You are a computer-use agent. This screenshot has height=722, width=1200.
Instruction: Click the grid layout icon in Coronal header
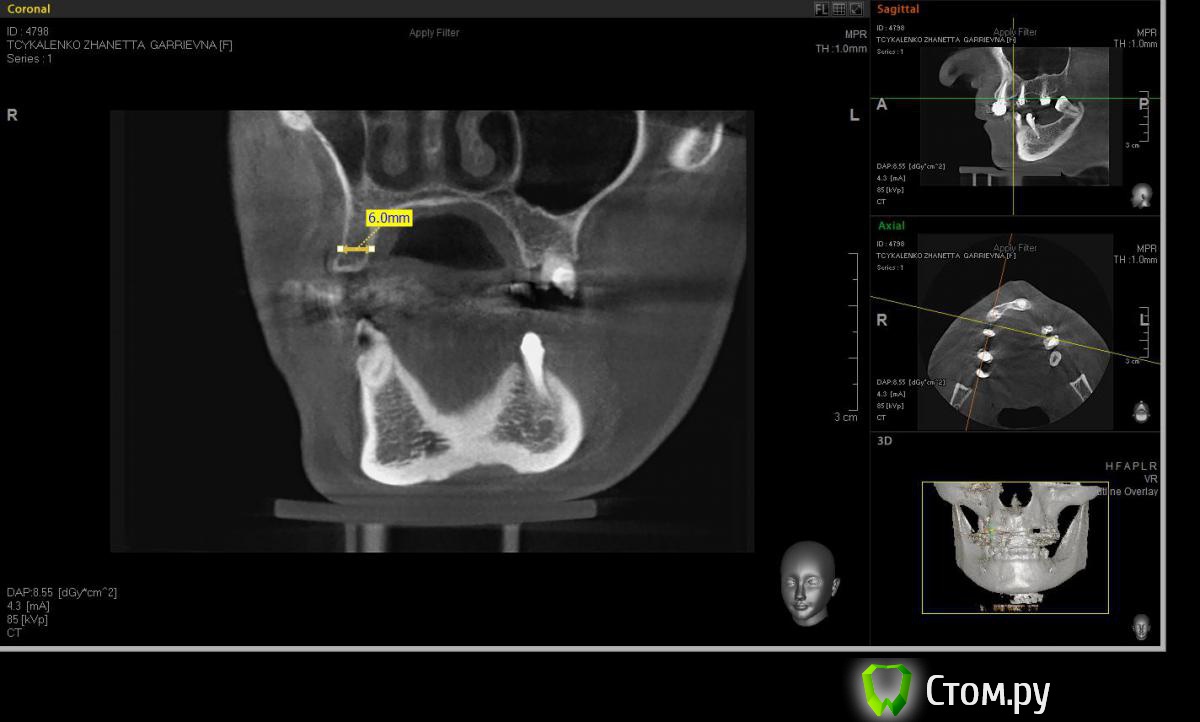coord(839,9)
